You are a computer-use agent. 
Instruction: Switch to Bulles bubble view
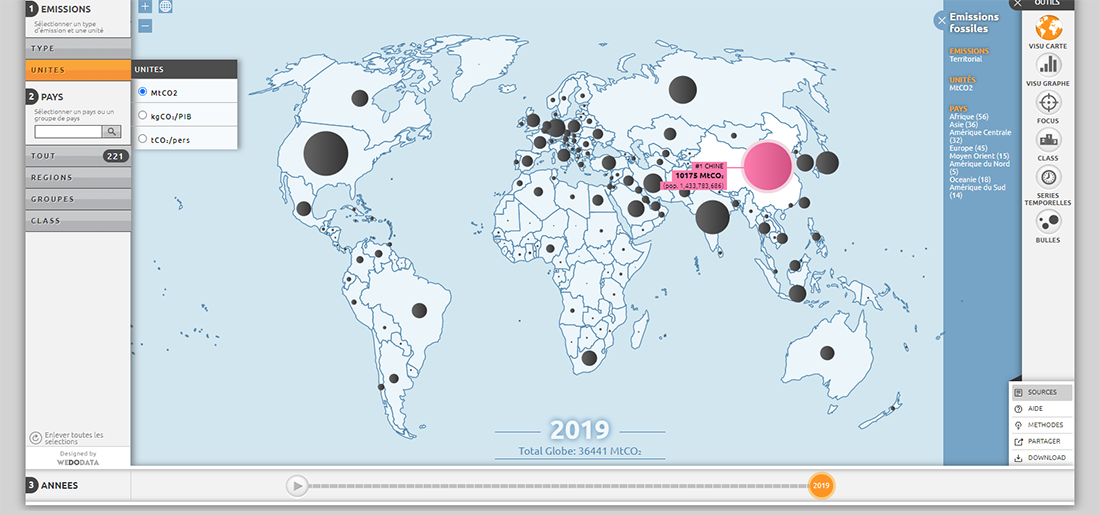(x=1048, y=222)
